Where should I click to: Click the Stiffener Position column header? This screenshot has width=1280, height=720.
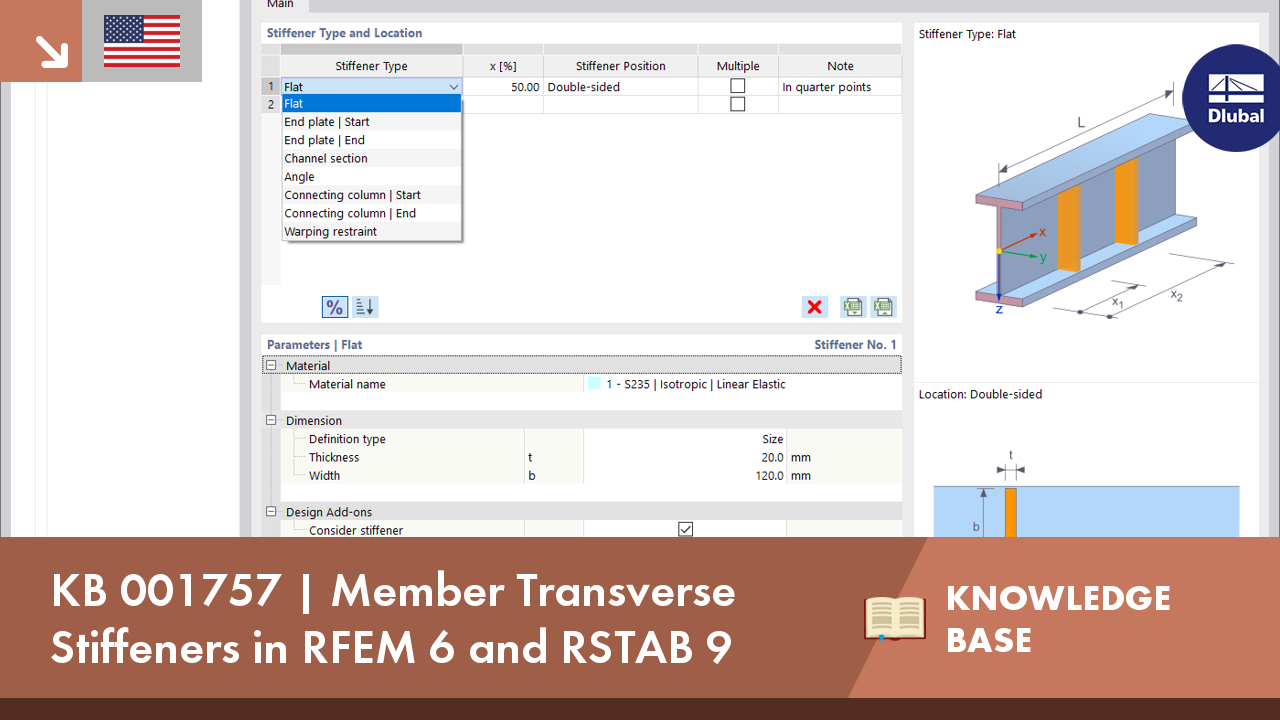tap(621, 66)
